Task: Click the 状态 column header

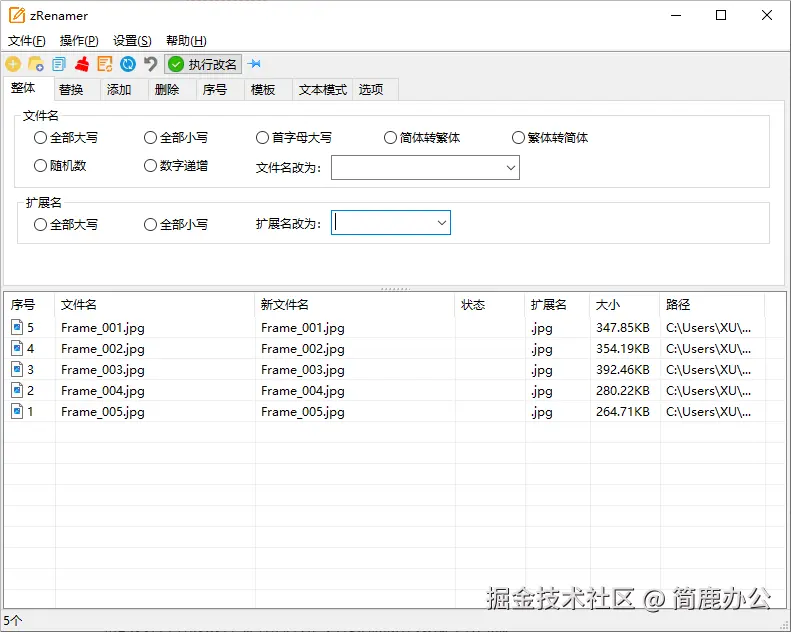Action: pos(490,305)
